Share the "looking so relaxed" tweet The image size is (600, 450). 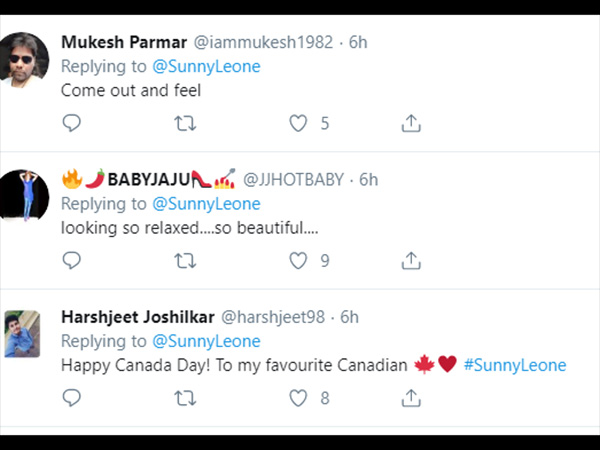(x=411, y=261)
